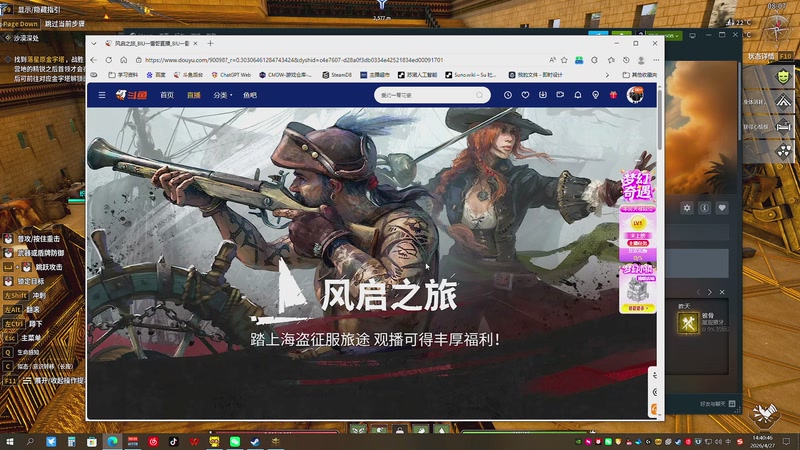Click the browser page vertical scrollbar

pyautogui.click(x=660, y=118)
